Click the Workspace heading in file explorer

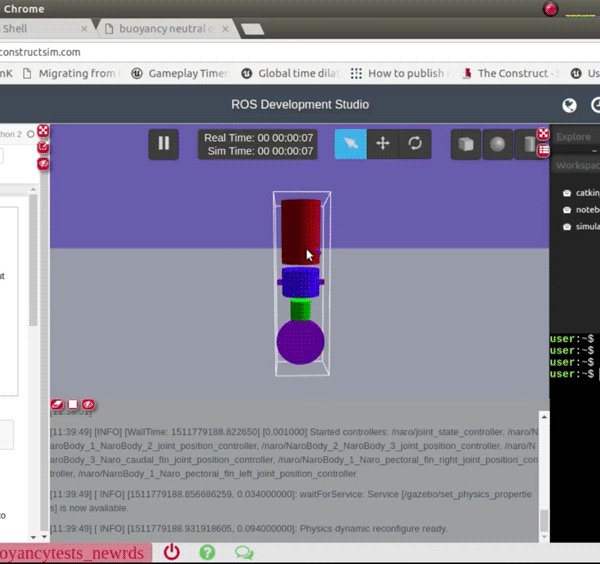tap(577, 165)
